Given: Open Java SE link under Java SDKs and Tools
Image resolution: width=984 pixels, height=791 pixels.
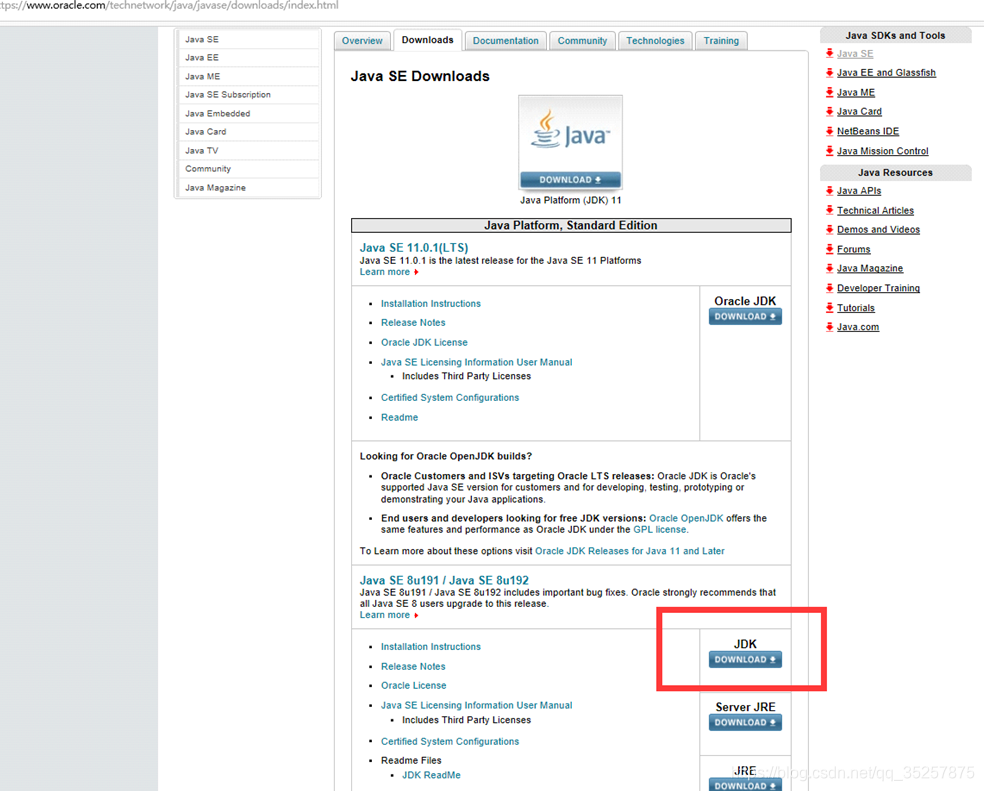Looking at the screenshot, I should click(x=855, y=53).
